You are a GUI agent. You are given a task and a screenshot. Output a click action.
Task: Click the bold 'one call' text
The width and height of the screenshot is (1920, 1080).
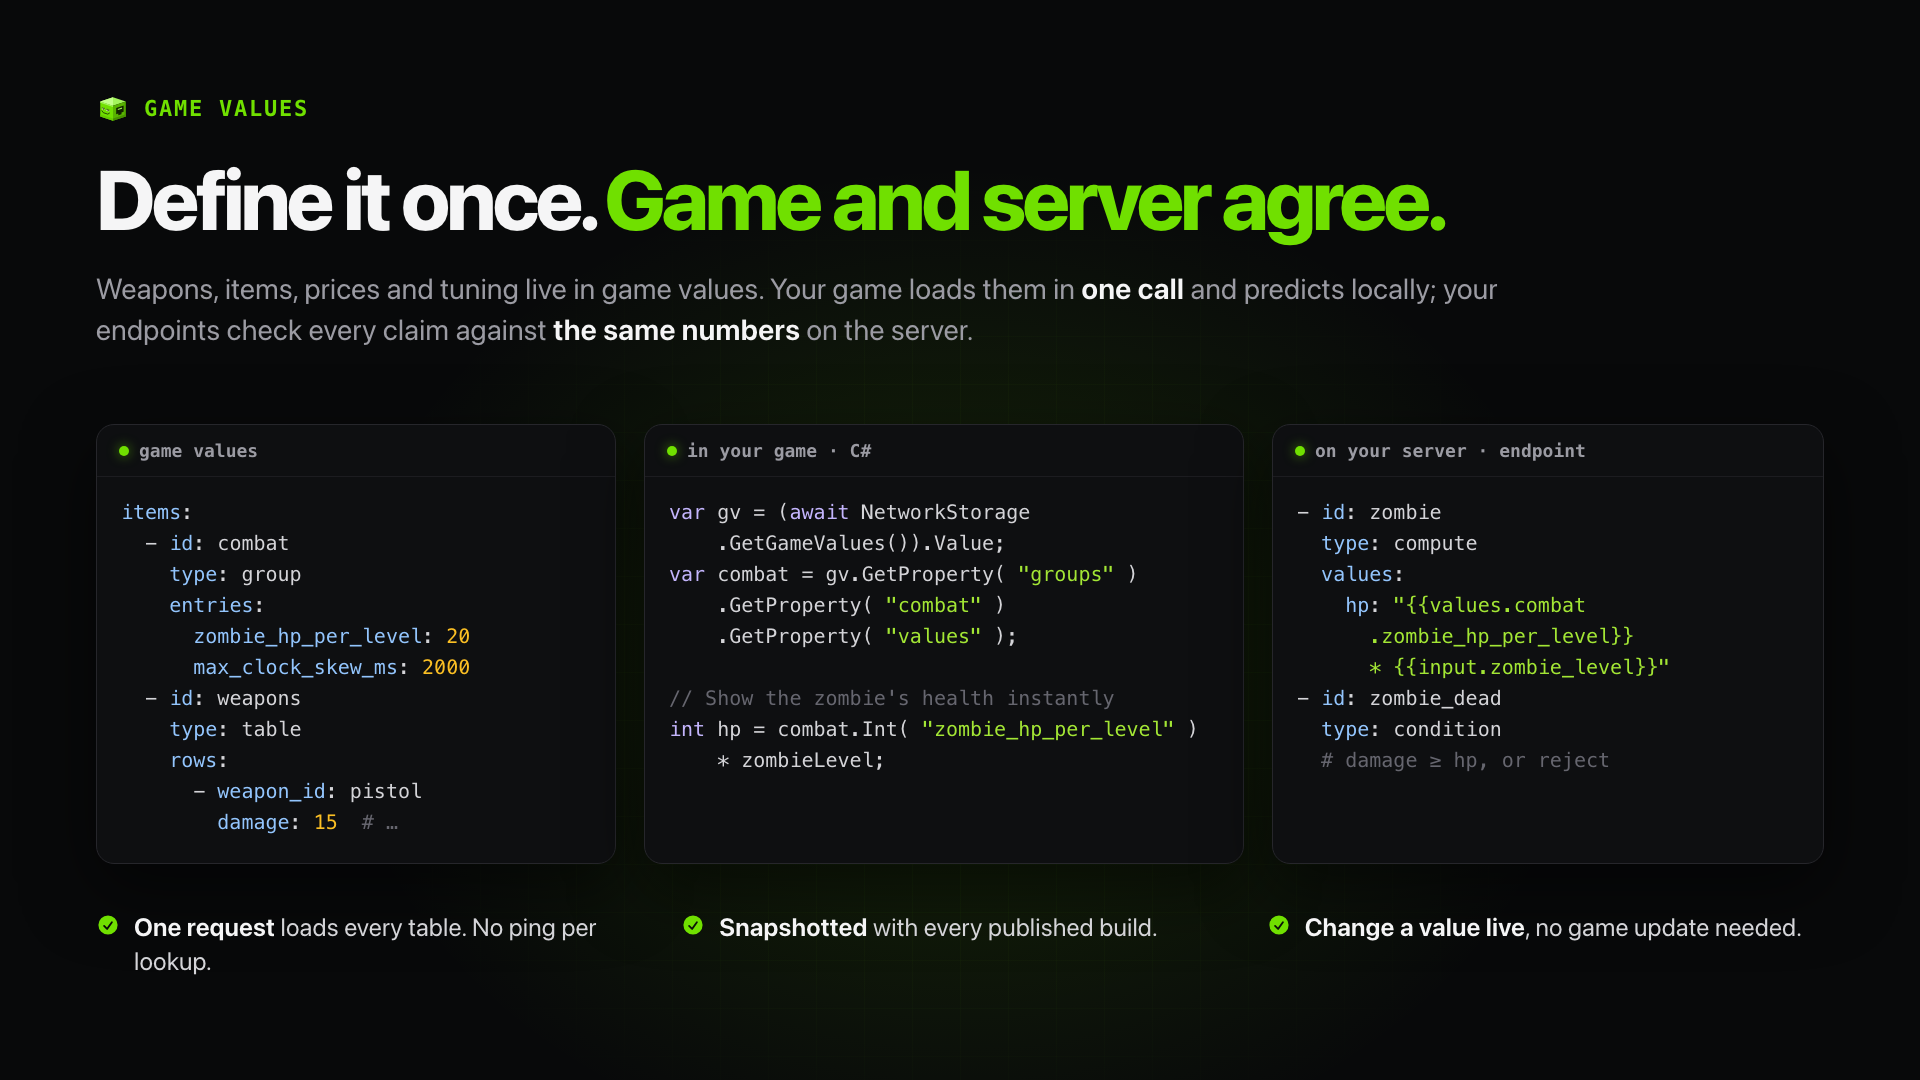click(1132, 290)
